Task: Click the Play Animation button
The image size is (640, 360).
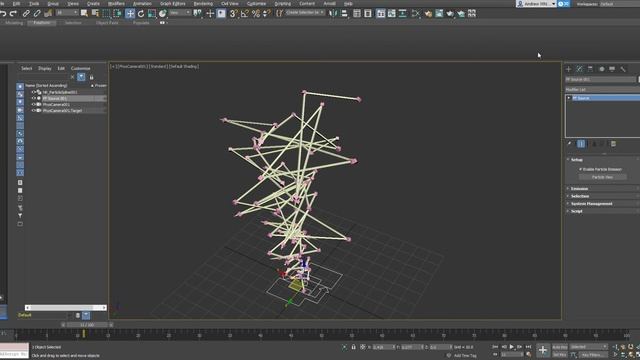Action: pyautogui.click(x=511, y=347)
